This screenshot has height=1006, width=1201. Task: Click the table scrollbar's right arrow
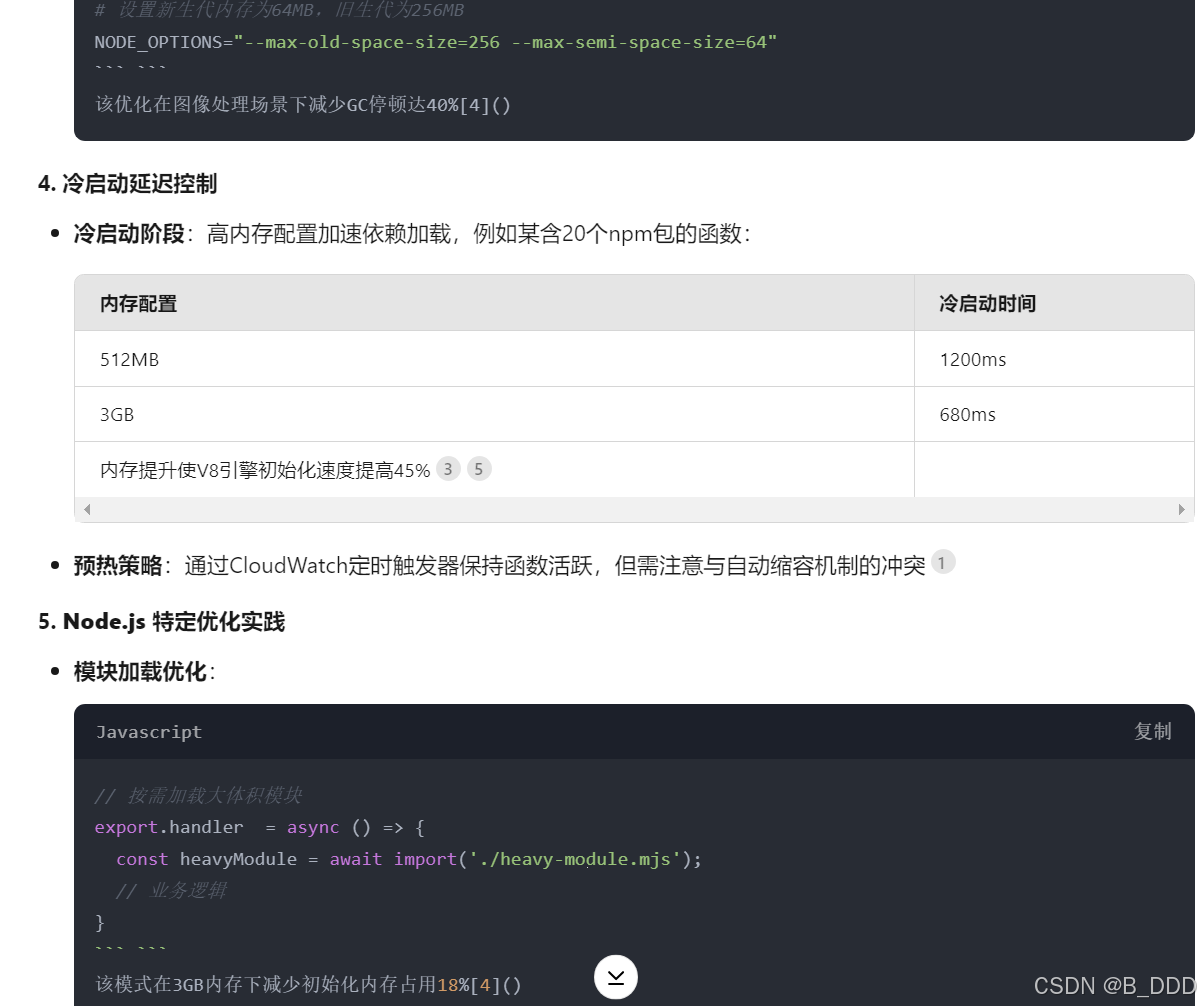pyautogui.click(x=1182, y=509)
